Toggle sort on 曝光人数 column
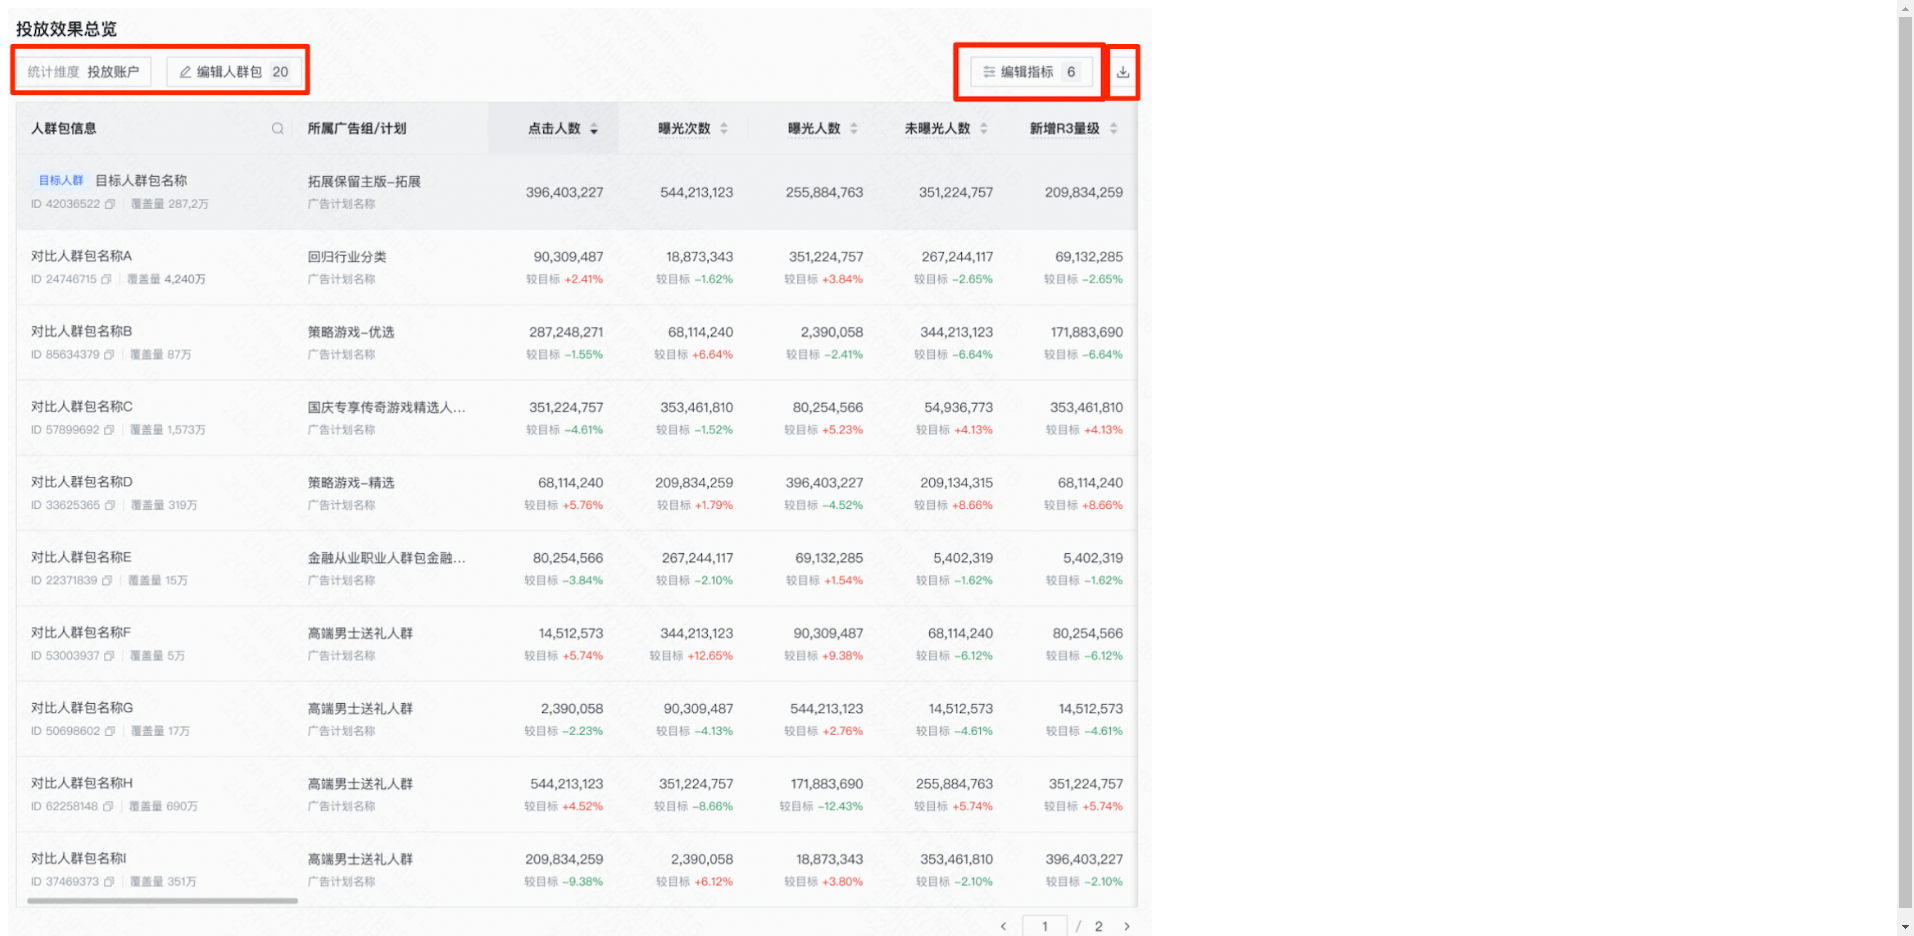The width and height of the screenshot is (1914, 936). point(853,129)
